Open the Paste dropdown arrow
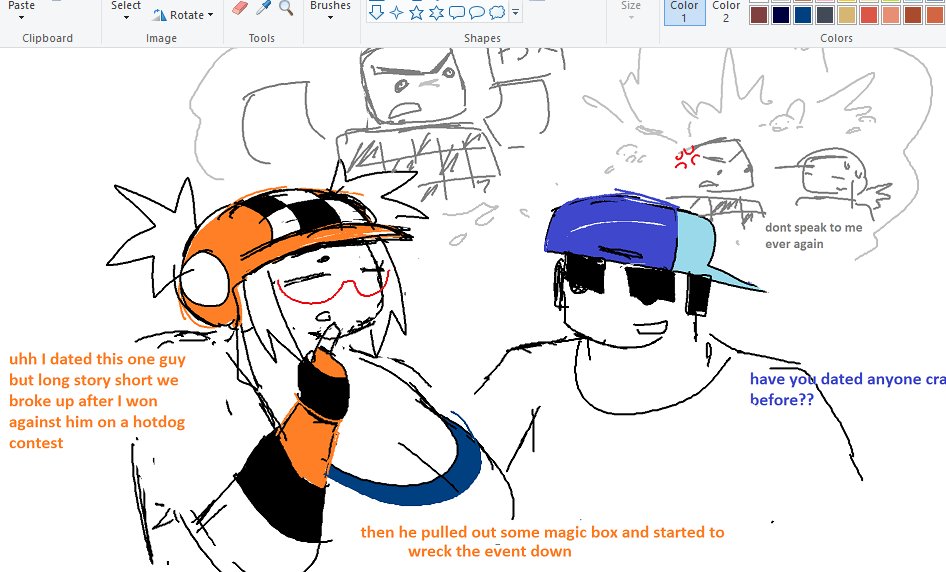Viewport: 946px width, 572px height. (21, 17)
